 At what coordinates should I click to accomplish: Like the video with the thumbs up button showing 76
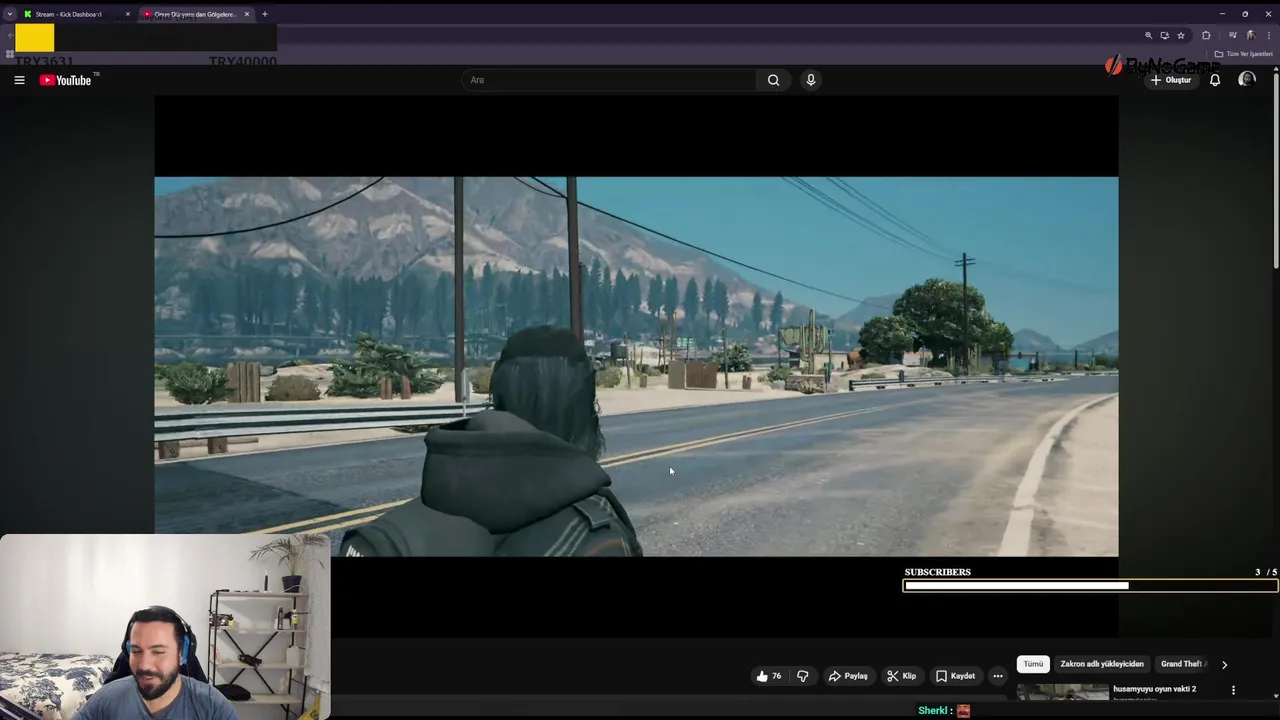coord(768,676)
